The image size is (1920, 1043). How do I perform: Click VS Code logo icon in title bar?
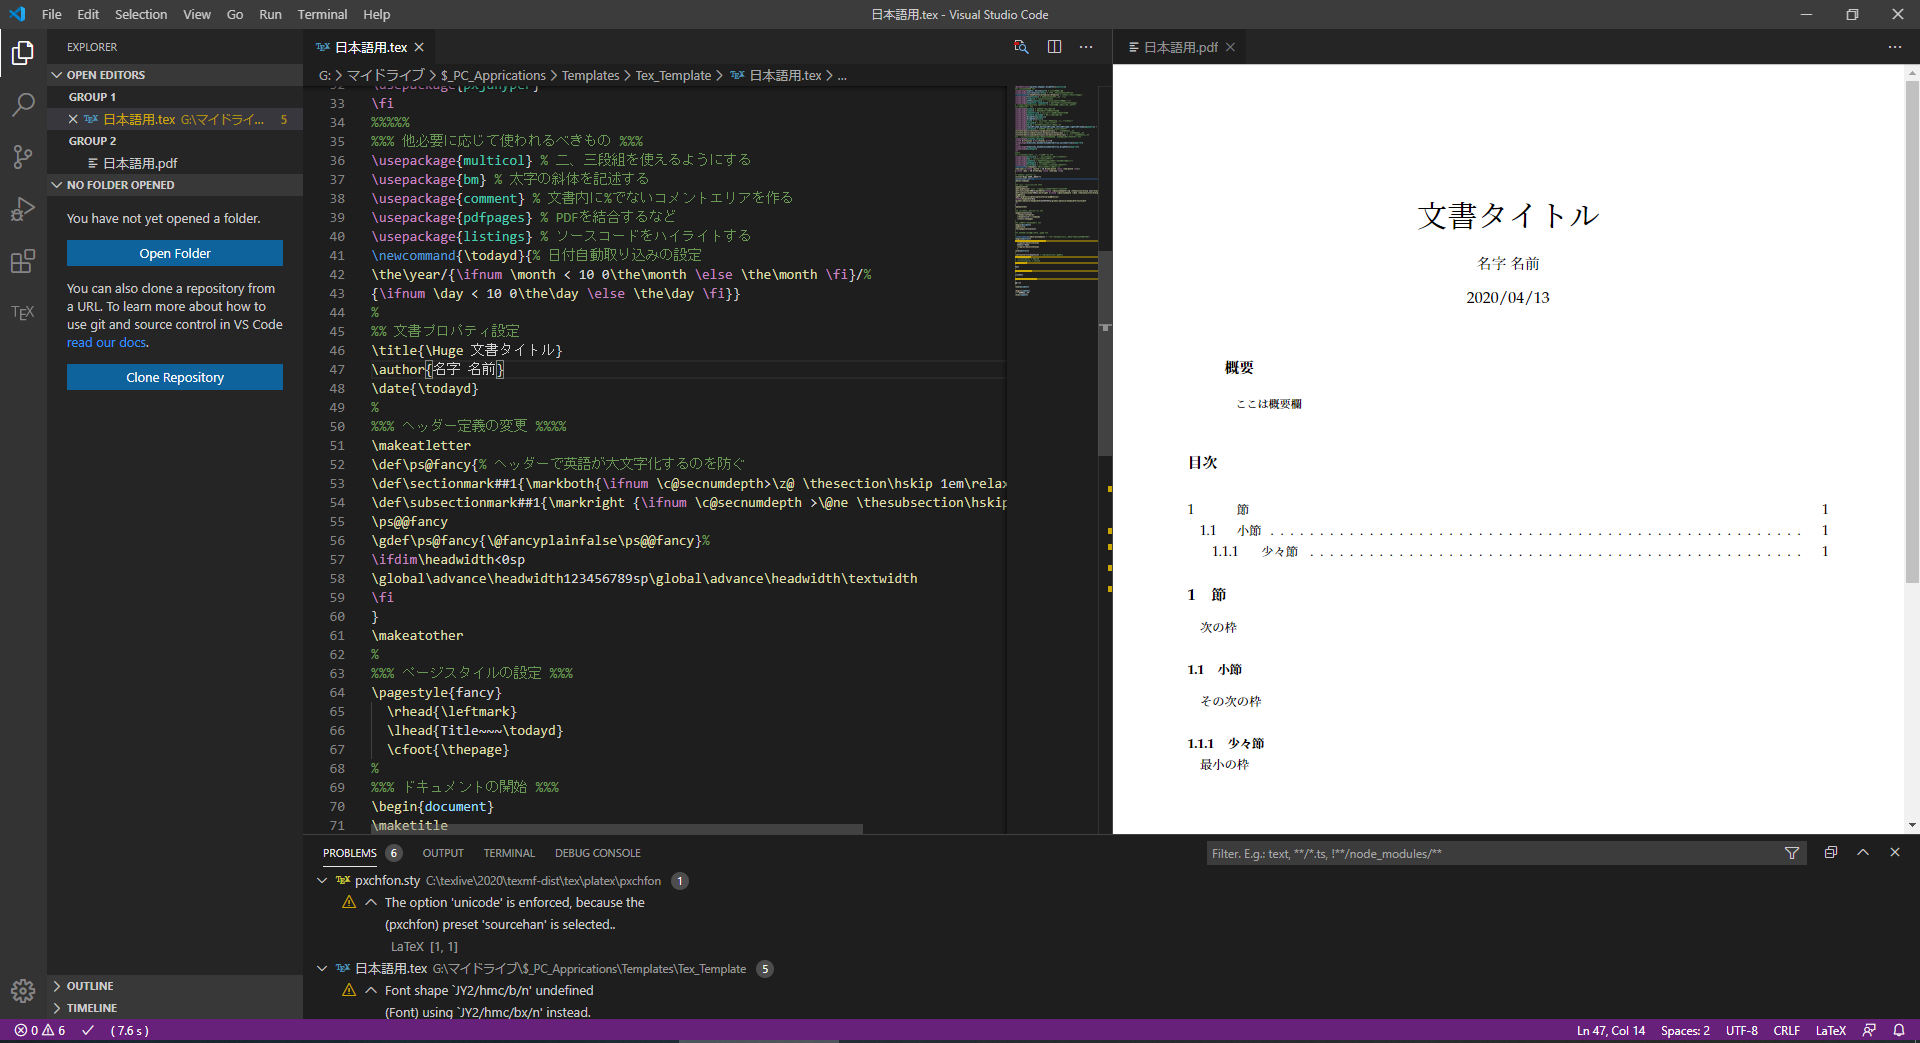17,14
